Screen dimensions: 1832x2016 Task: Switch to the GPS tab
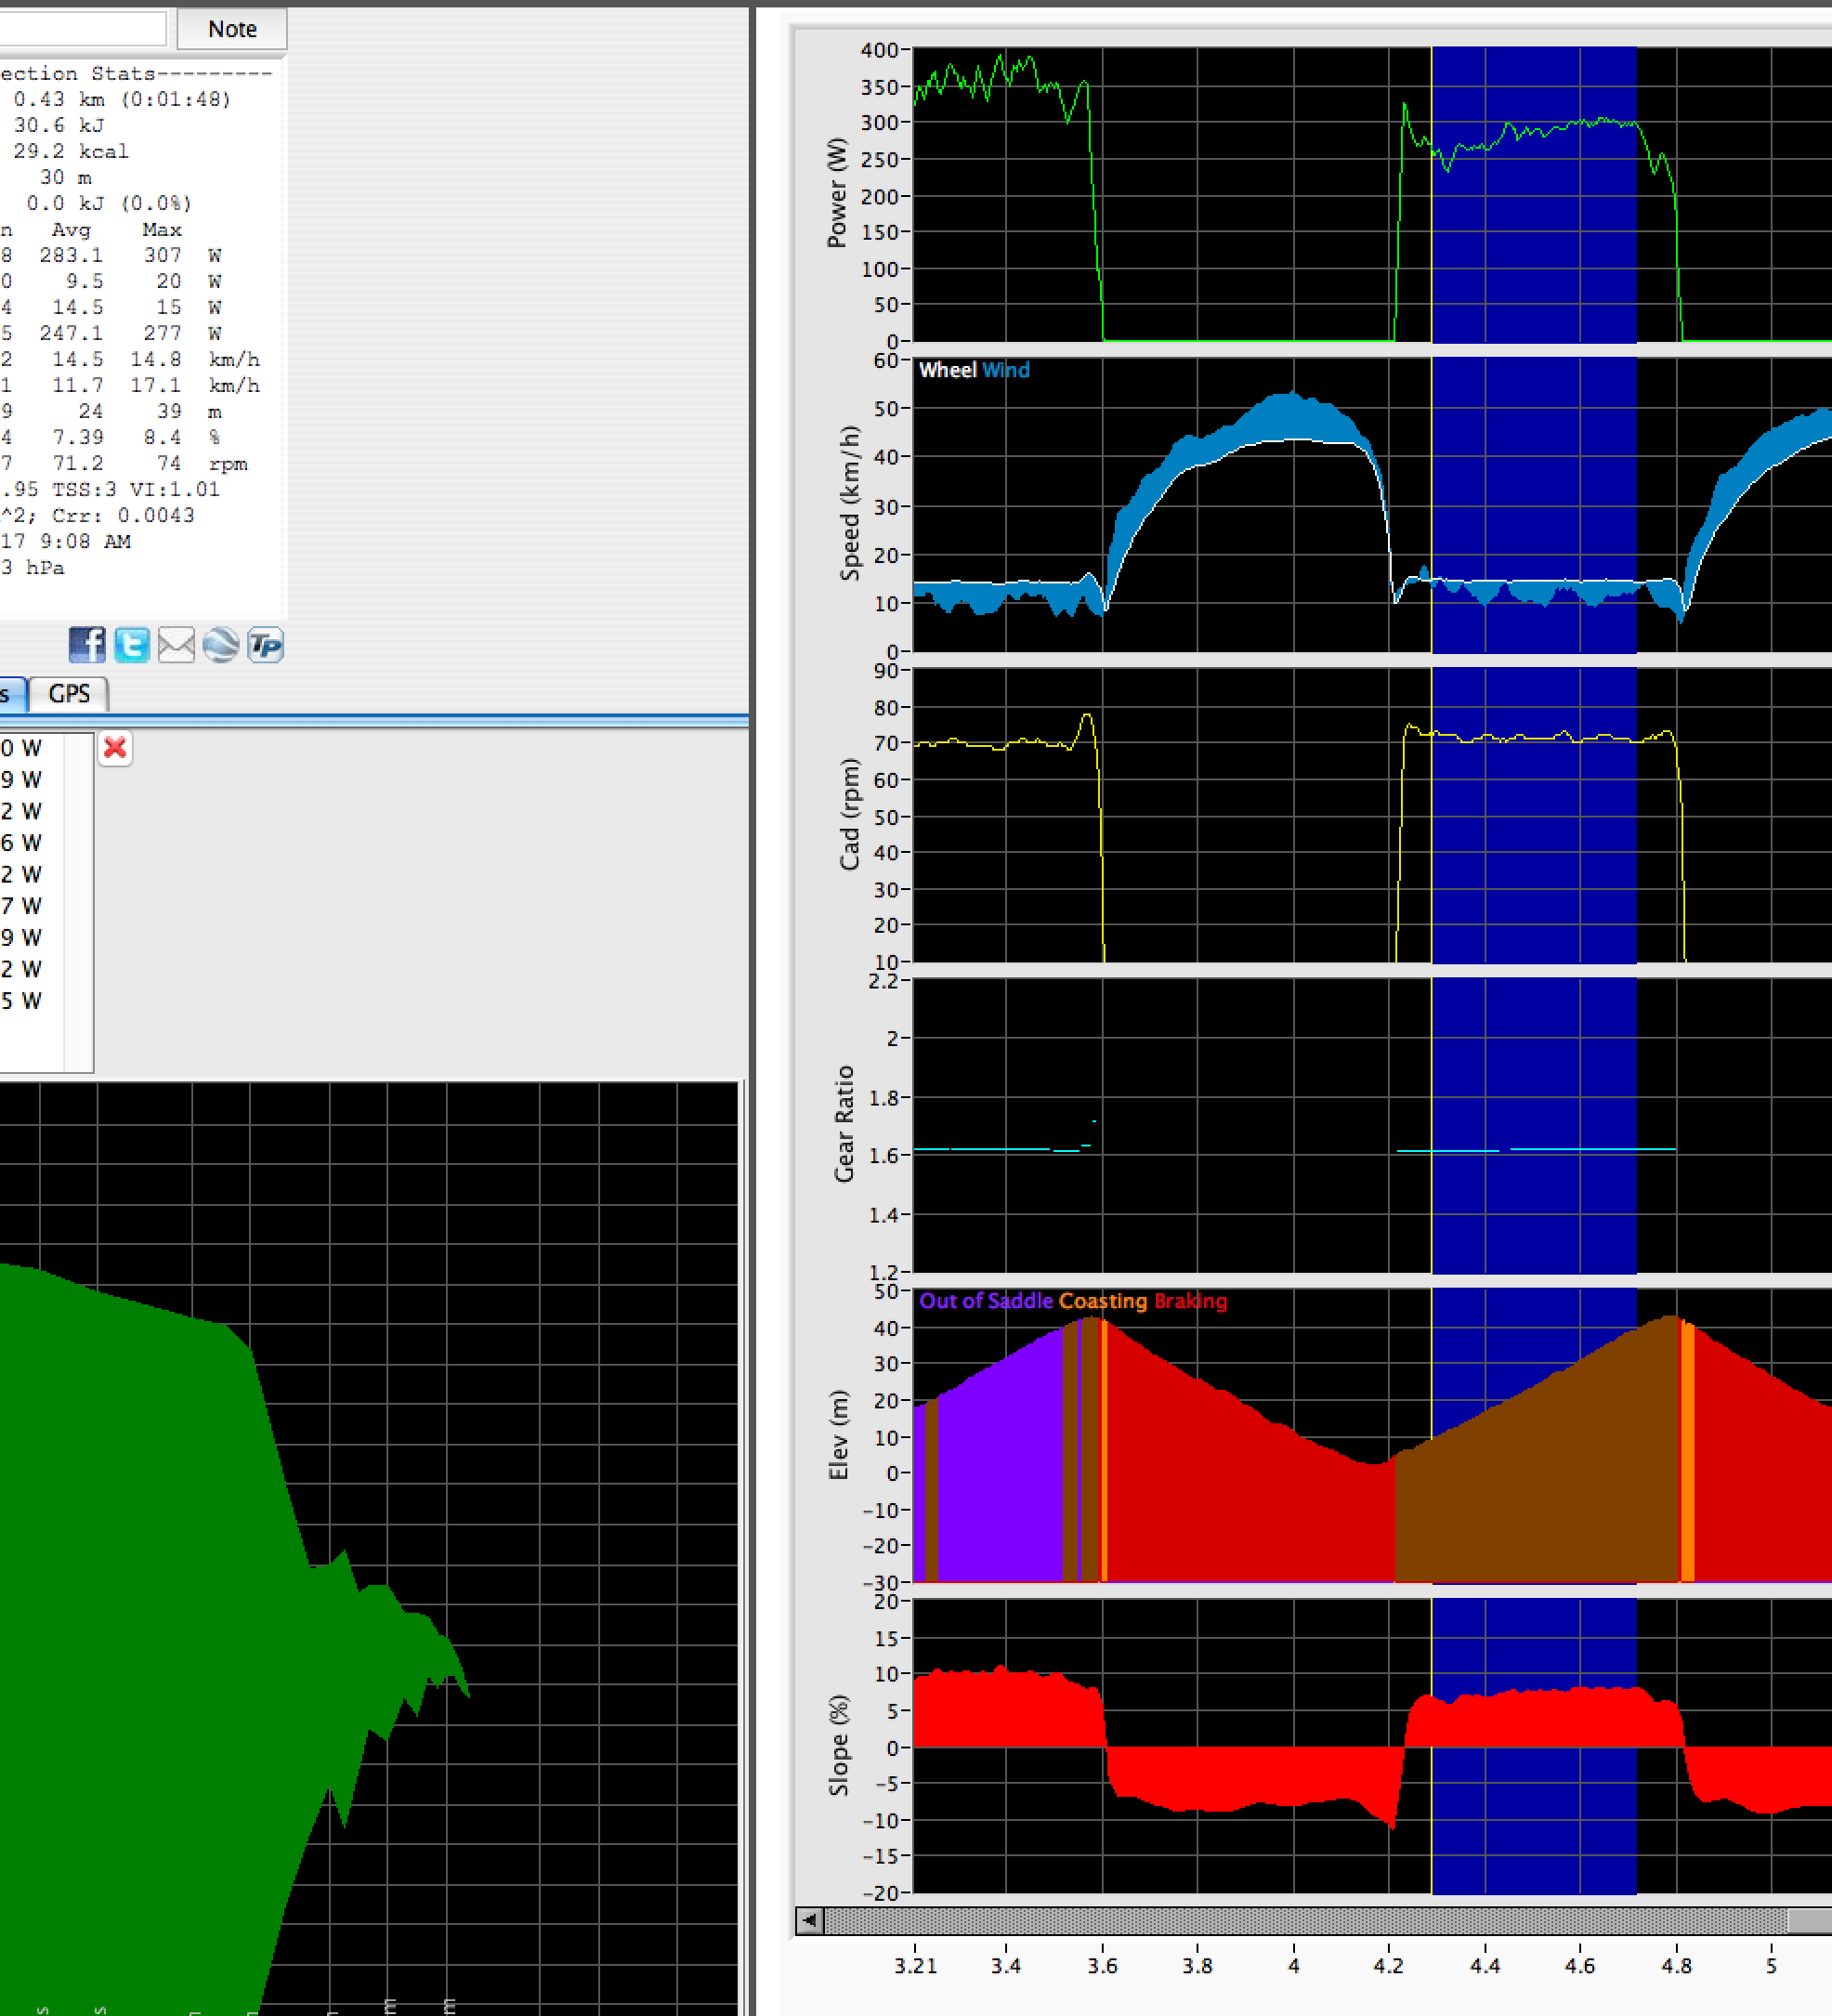69,693
